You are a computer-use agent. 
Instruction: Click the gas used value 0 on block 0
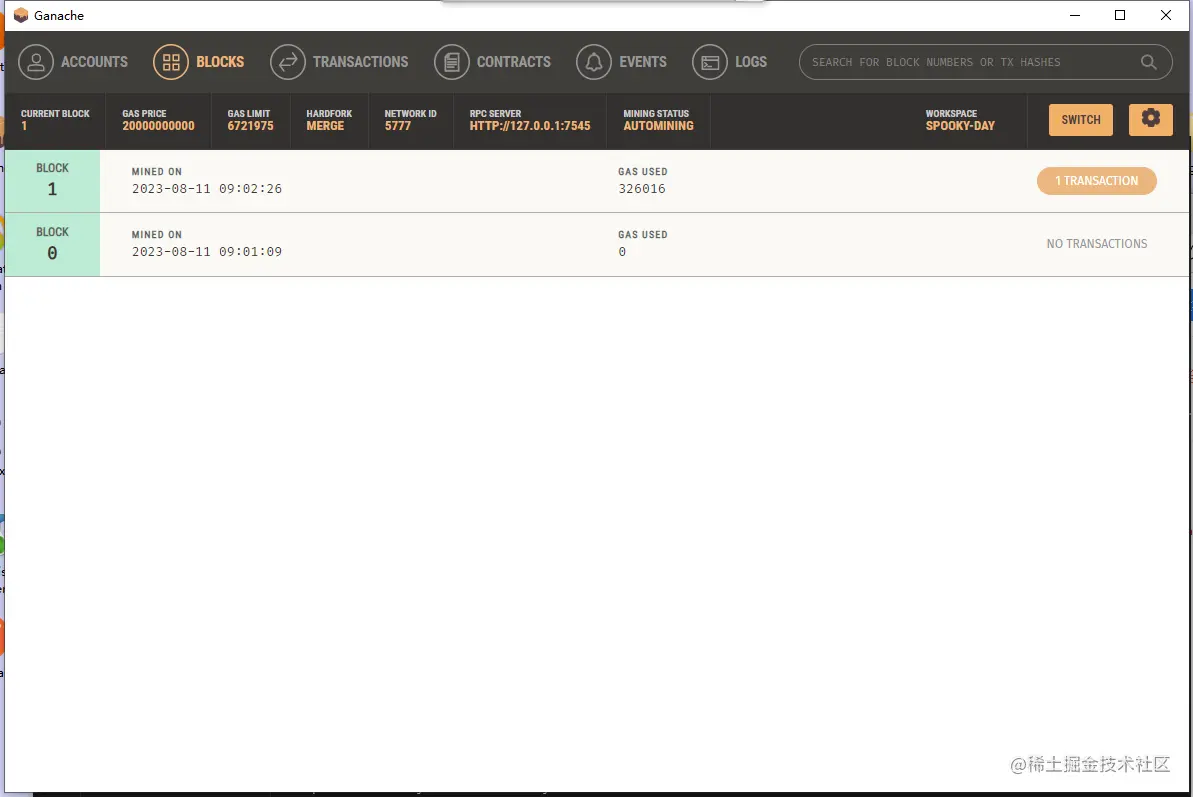622,252
